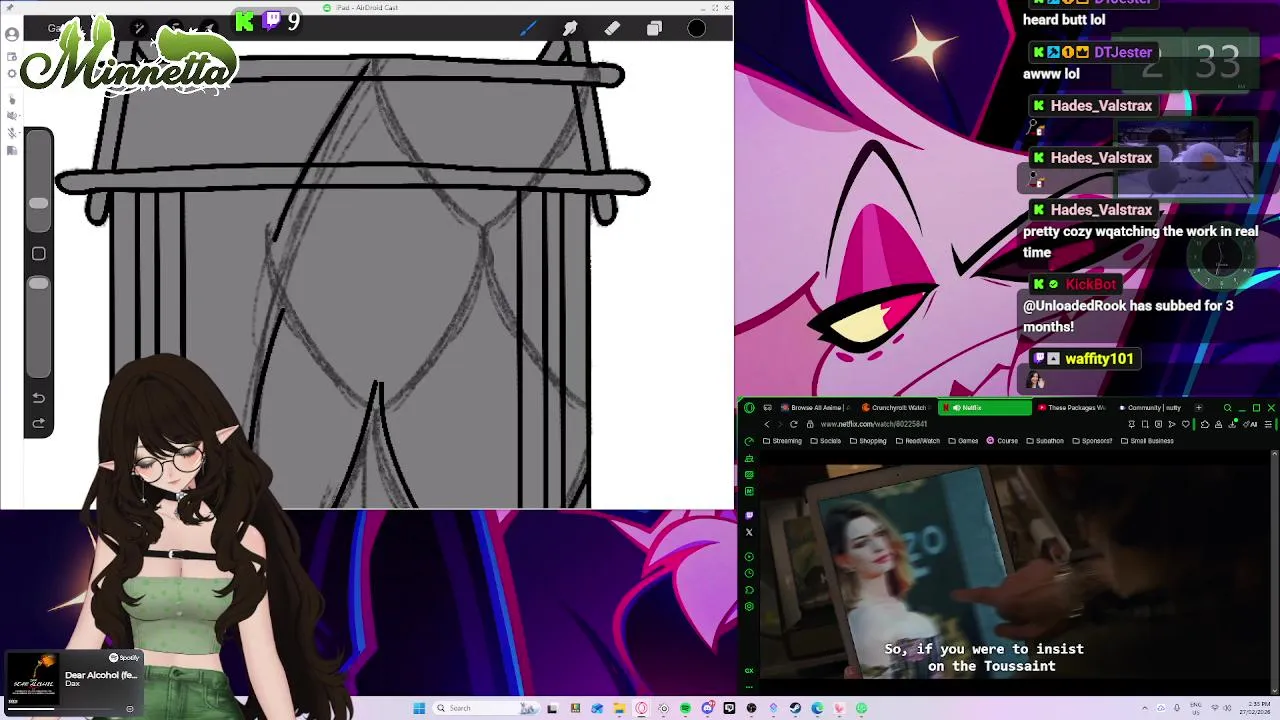
Task: Open Read/Watch bookmarks folder
Action: [x=917, y=441]
